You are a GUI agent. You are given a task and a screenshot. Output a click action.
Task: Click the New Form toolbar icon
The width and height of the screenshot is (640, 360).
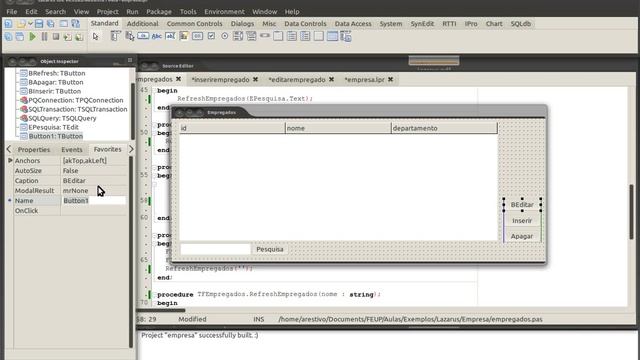(64, 24)
